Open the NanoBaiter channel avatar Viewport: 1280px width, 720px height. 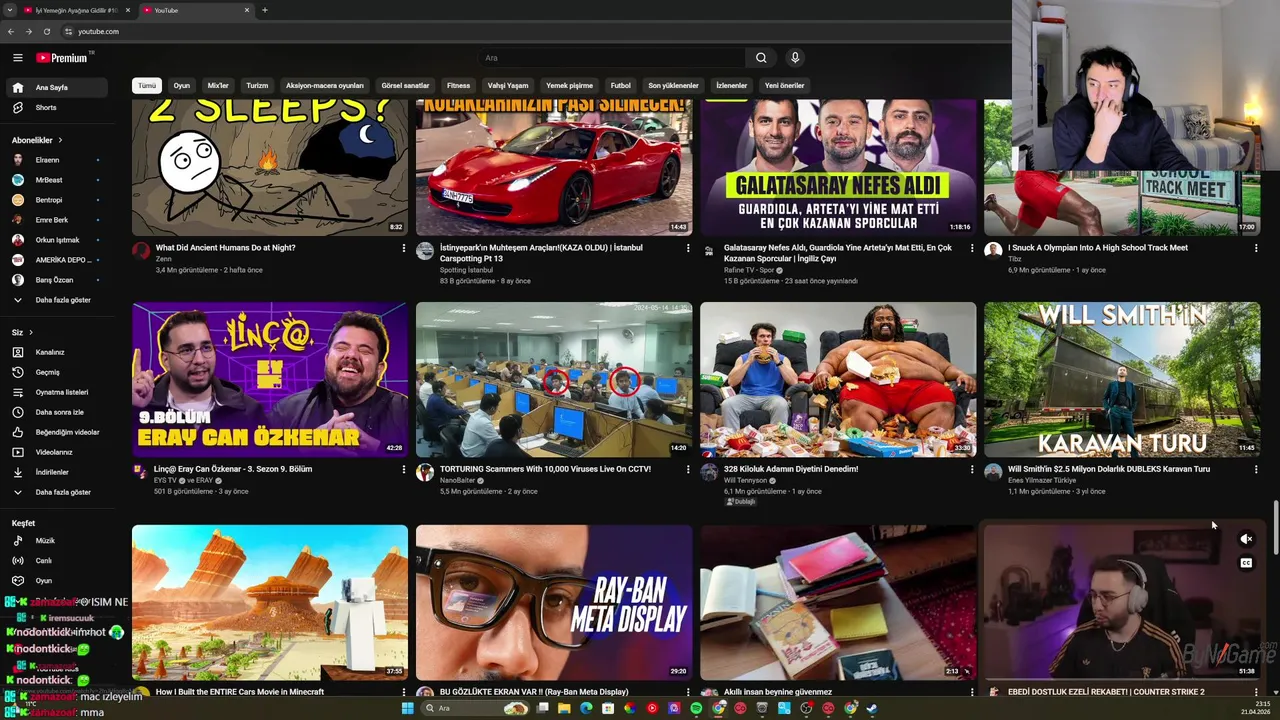[425, 472]
